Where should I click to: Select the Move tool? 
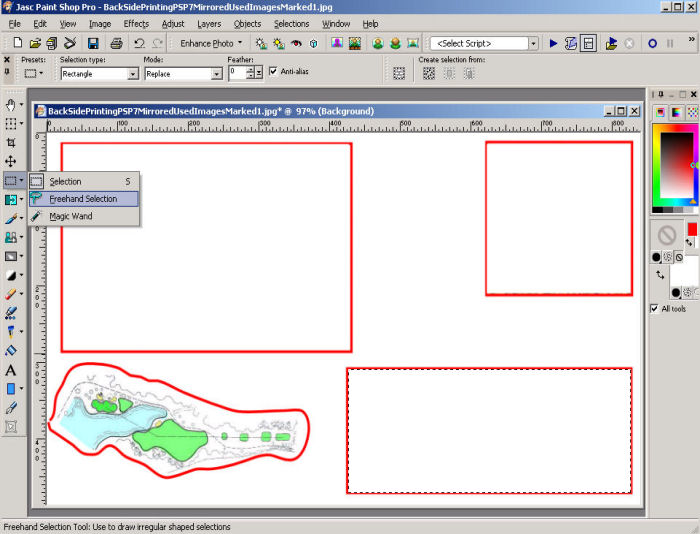pos(11,161)
